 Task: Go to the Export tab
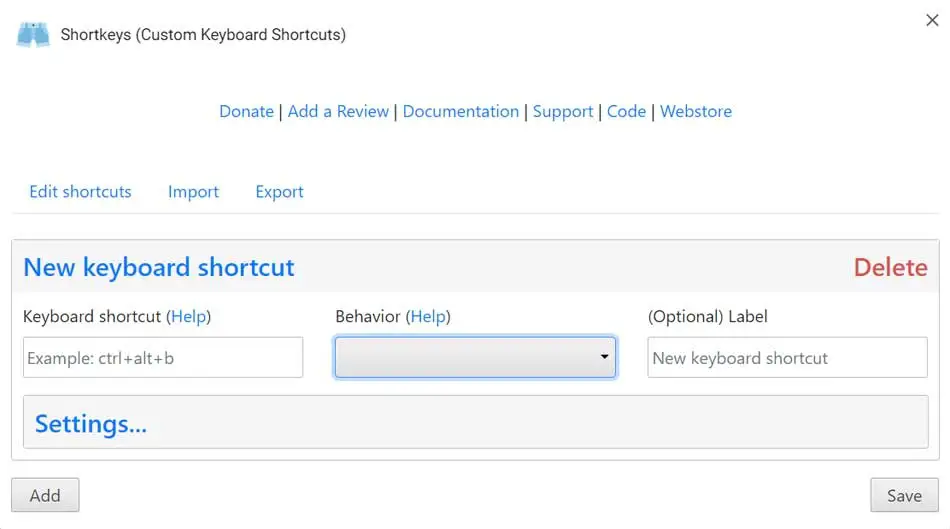(279, 192)
